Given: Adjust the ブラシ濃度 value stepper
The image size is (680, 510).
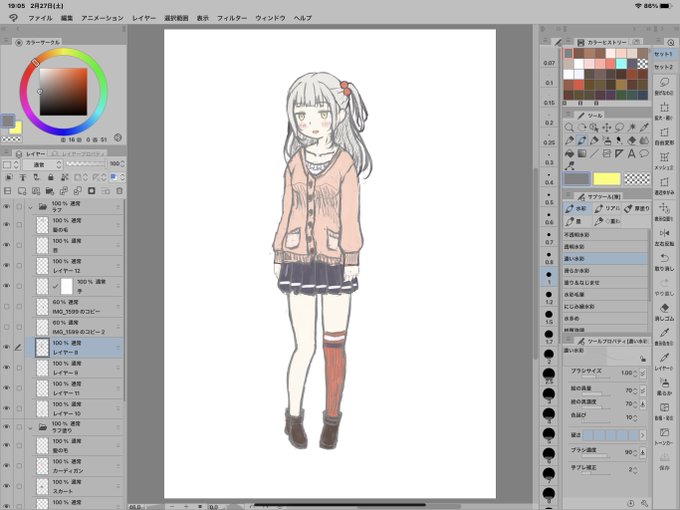Looking at the screenshot, I should (635, 452).
